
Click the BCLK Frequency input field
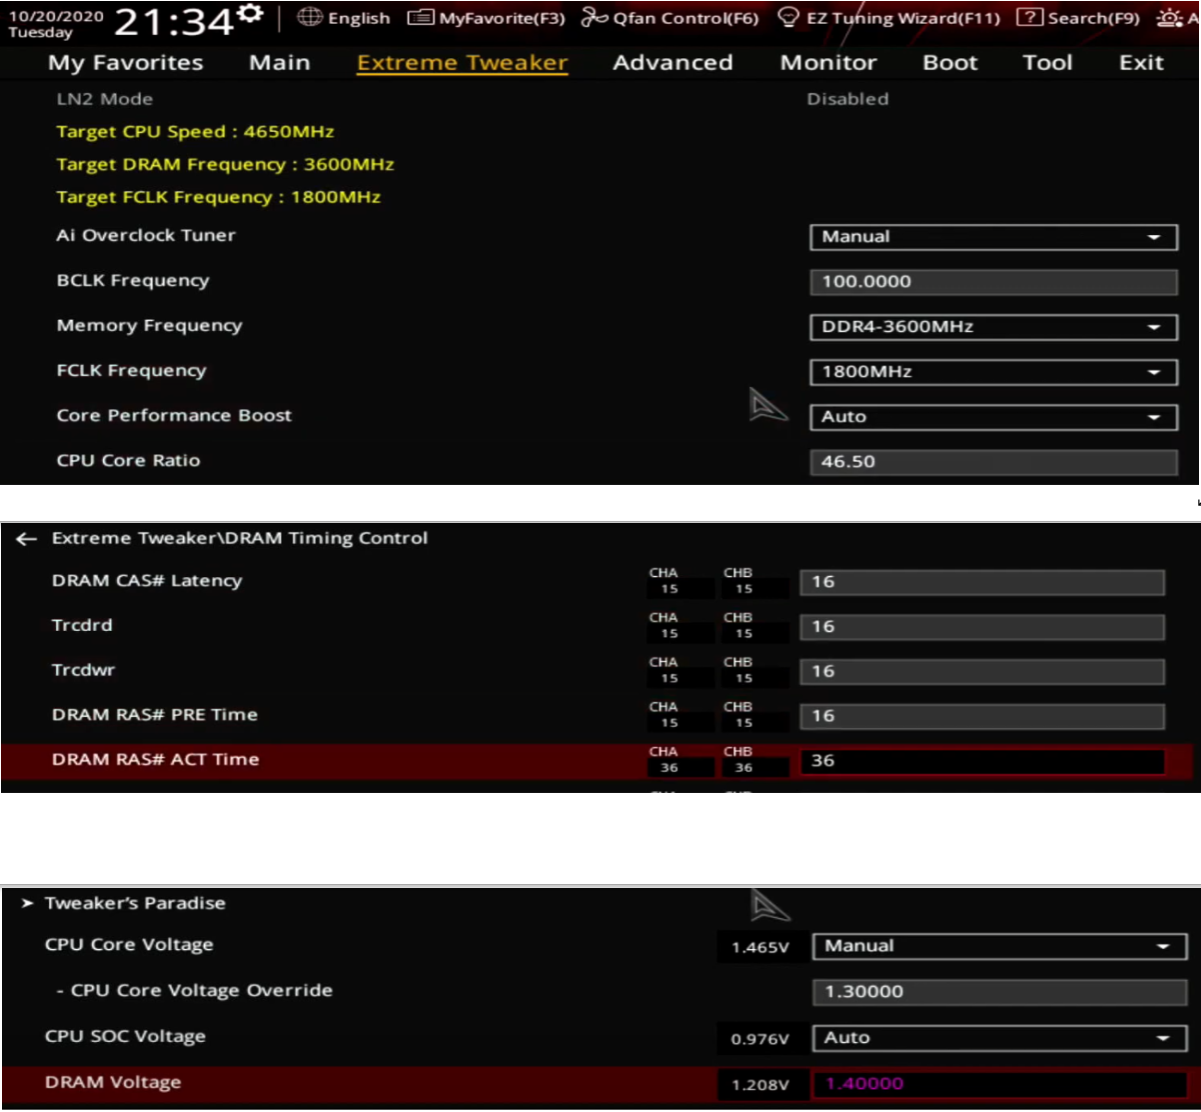click(993, 282)
